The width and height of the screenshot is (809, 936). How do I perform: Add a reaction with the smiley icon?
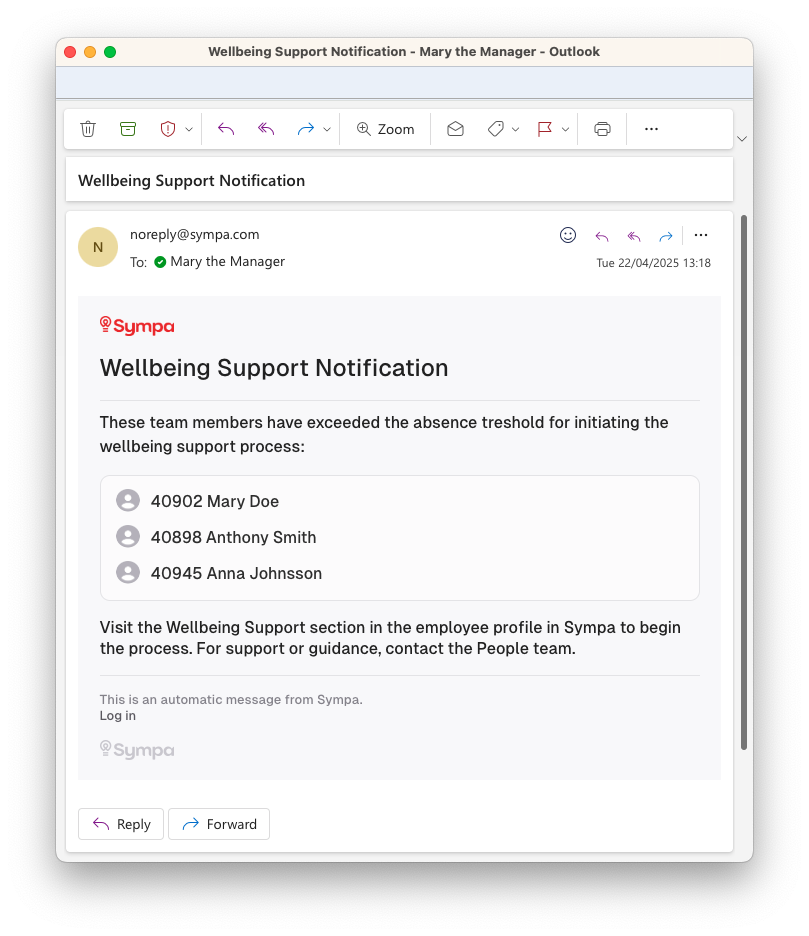pyautogui.click(x=568, y=235)
